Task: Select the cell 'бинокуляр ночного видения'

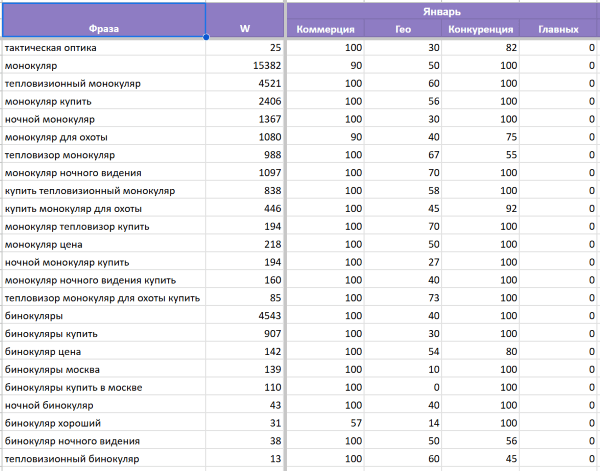Action: [104, 441]
